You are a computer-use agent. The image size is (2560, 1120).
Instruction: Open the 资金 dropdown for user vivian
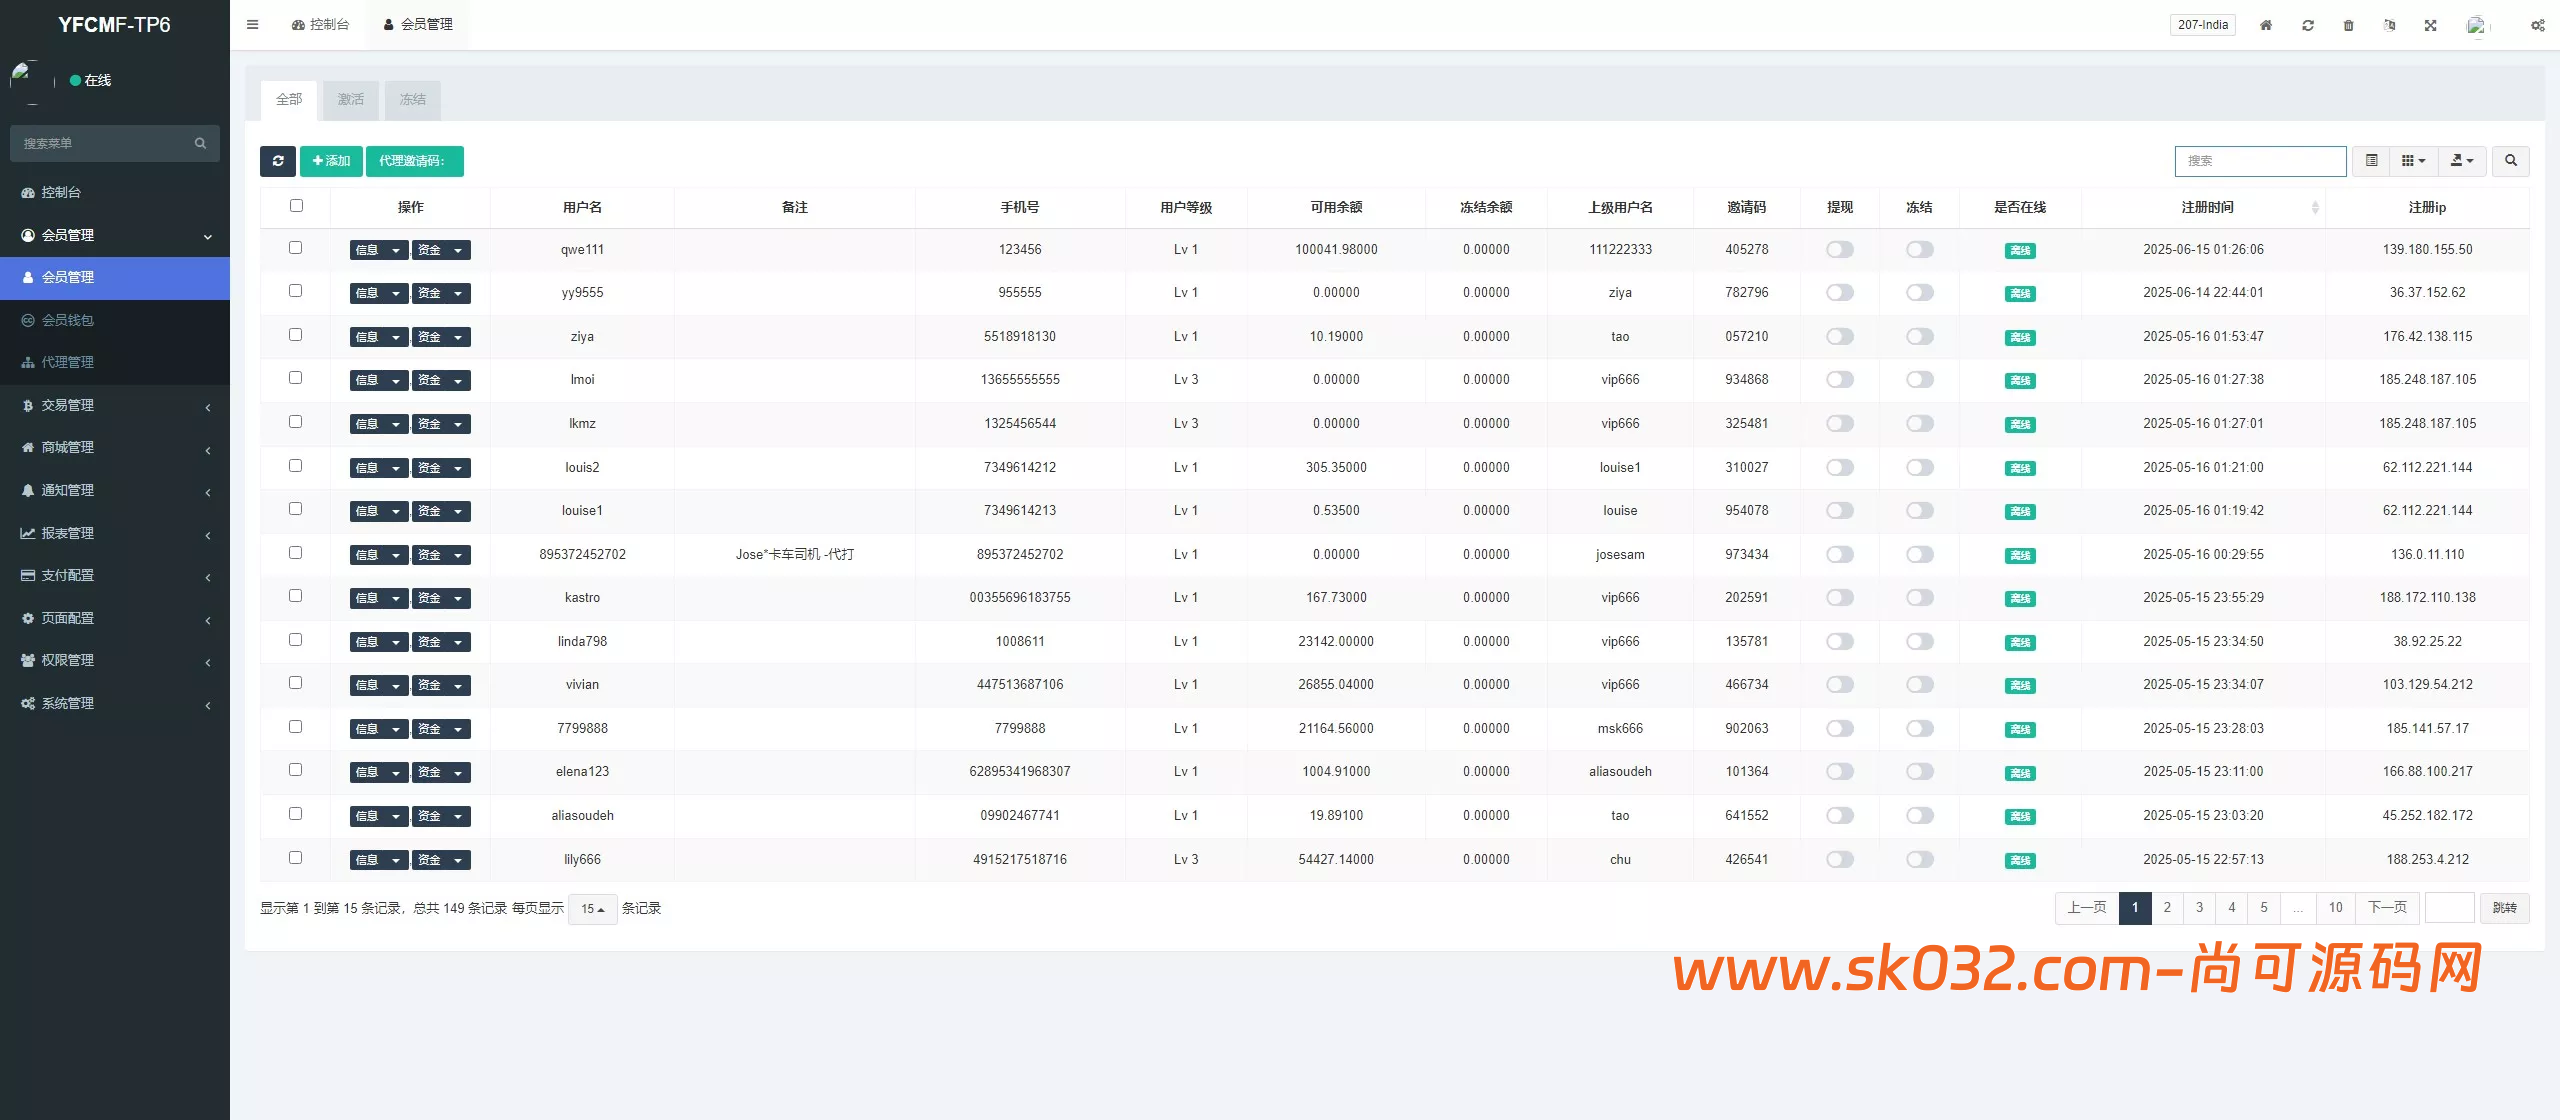point(440,685)
